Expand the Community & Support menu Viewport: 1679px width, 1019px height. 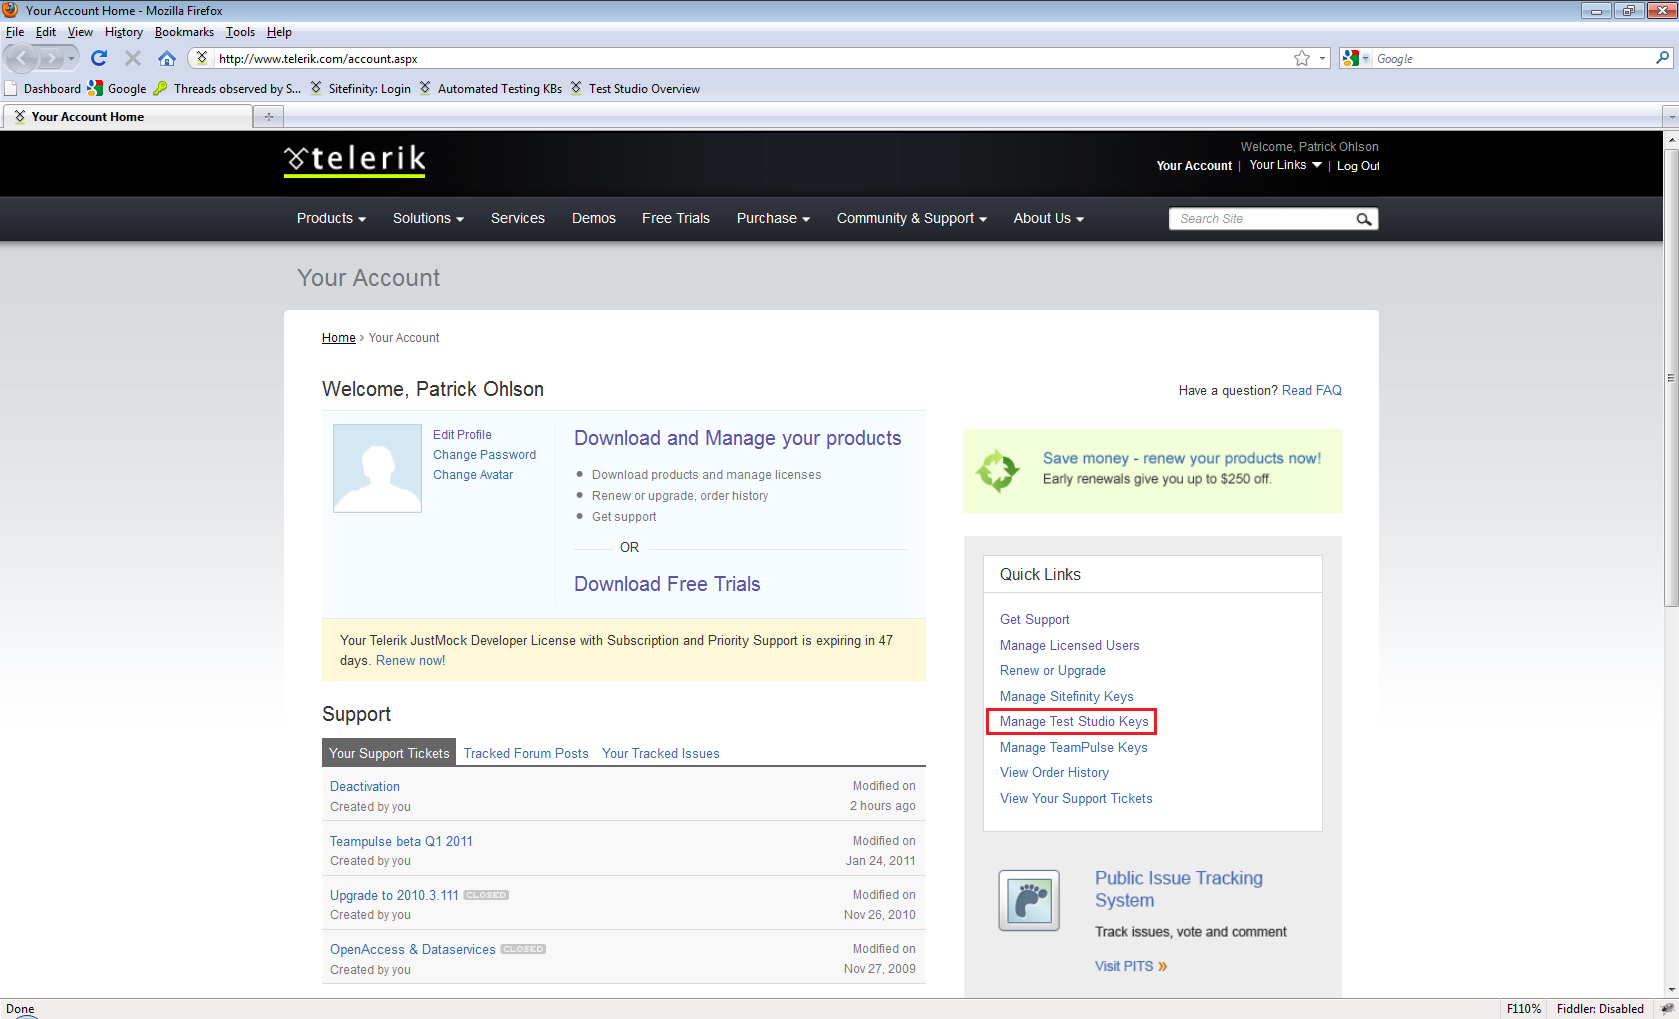click(912, 218)
